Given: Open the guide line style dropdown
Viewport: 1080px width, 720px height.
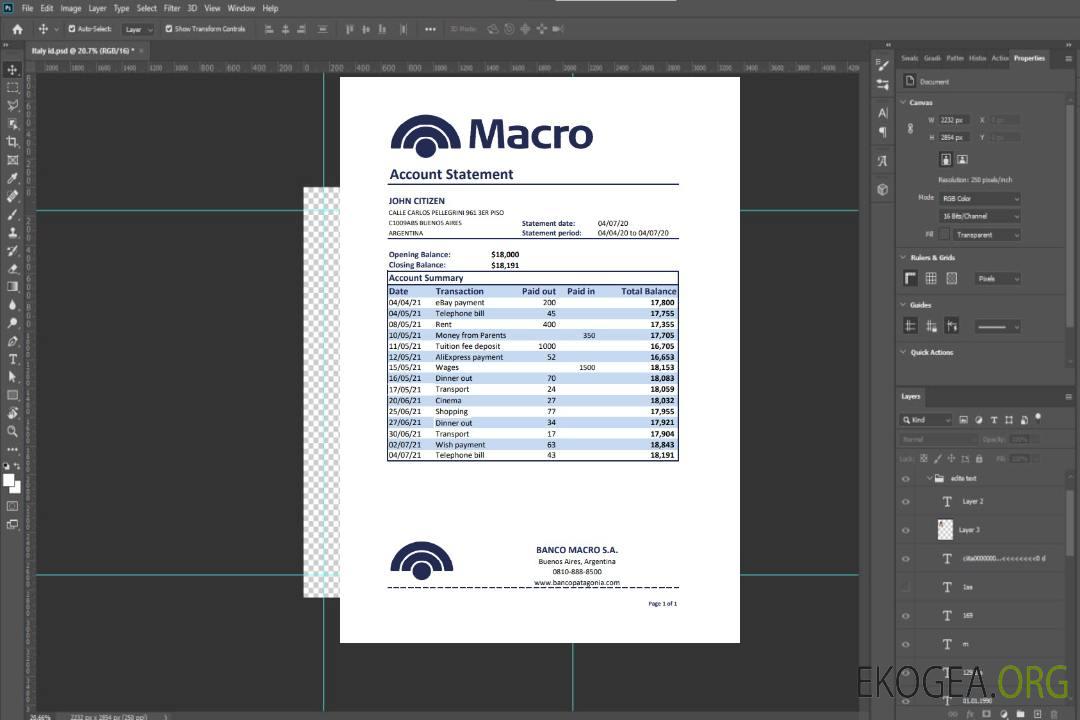Looking at the screenshot, I should pos(997,327).
